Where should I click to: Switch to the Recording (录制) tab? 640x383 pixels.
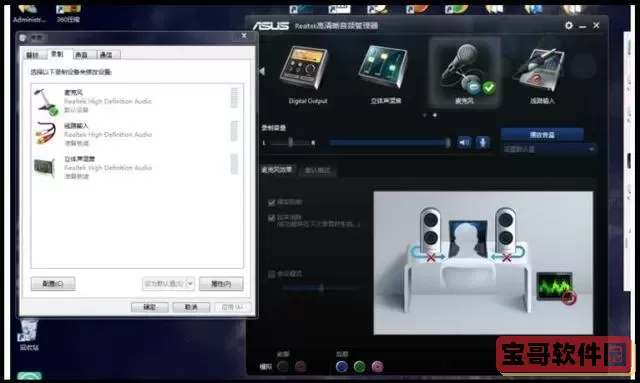click(58, 54)
